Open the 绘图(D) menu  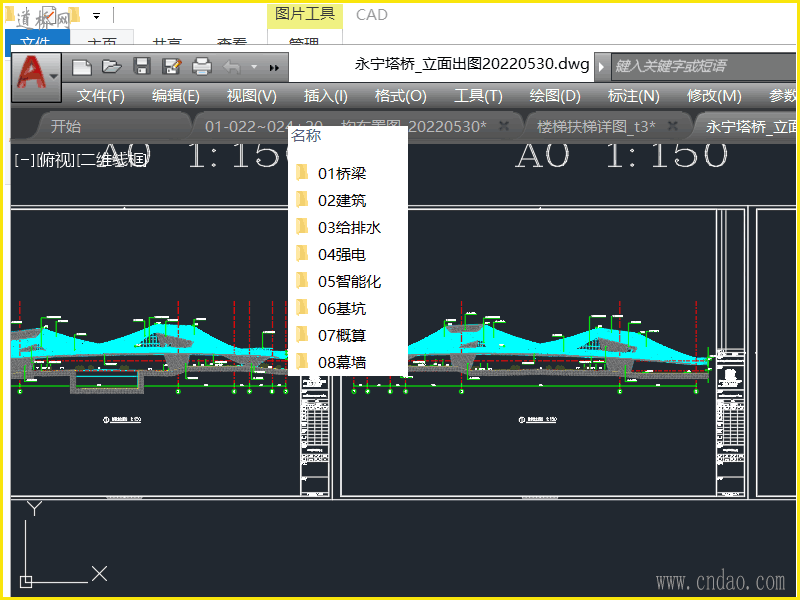click(555, 96)
